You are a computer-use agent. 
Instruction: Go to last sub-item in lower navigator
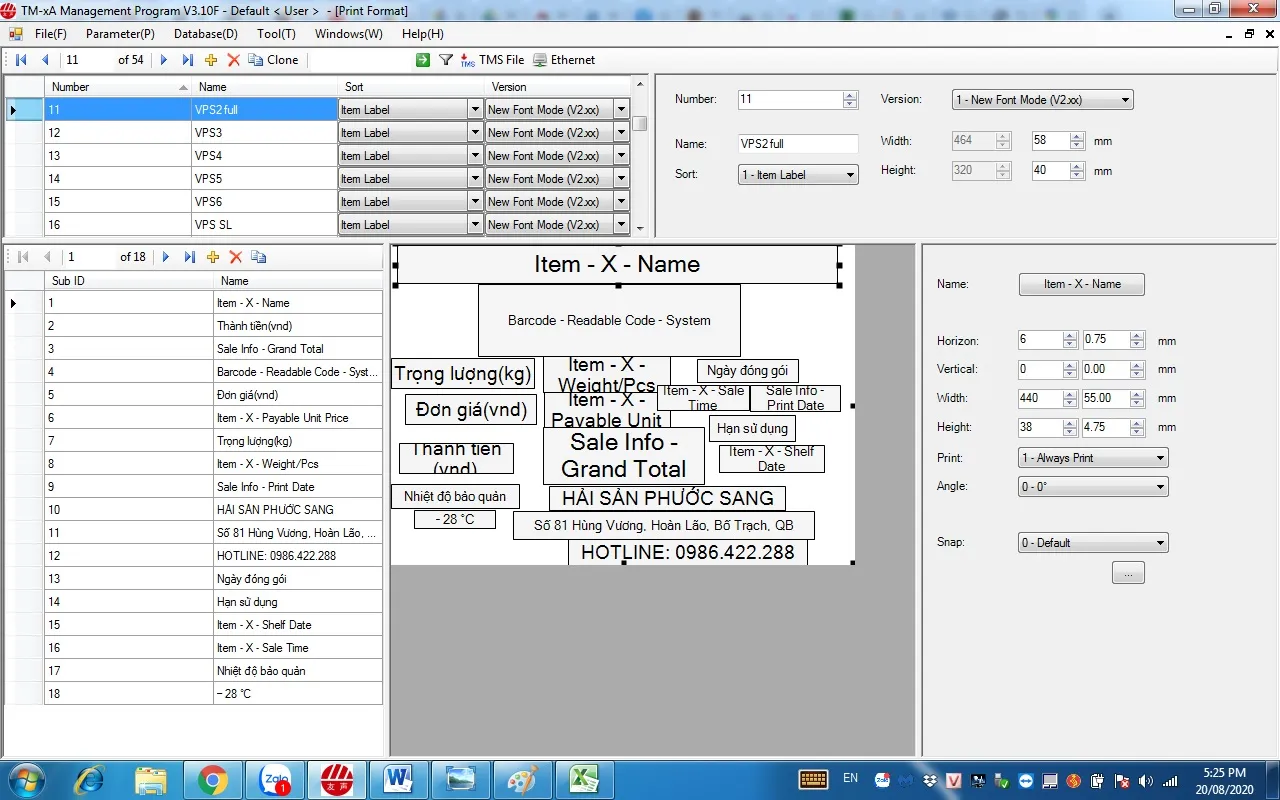(x=189, y=257)
